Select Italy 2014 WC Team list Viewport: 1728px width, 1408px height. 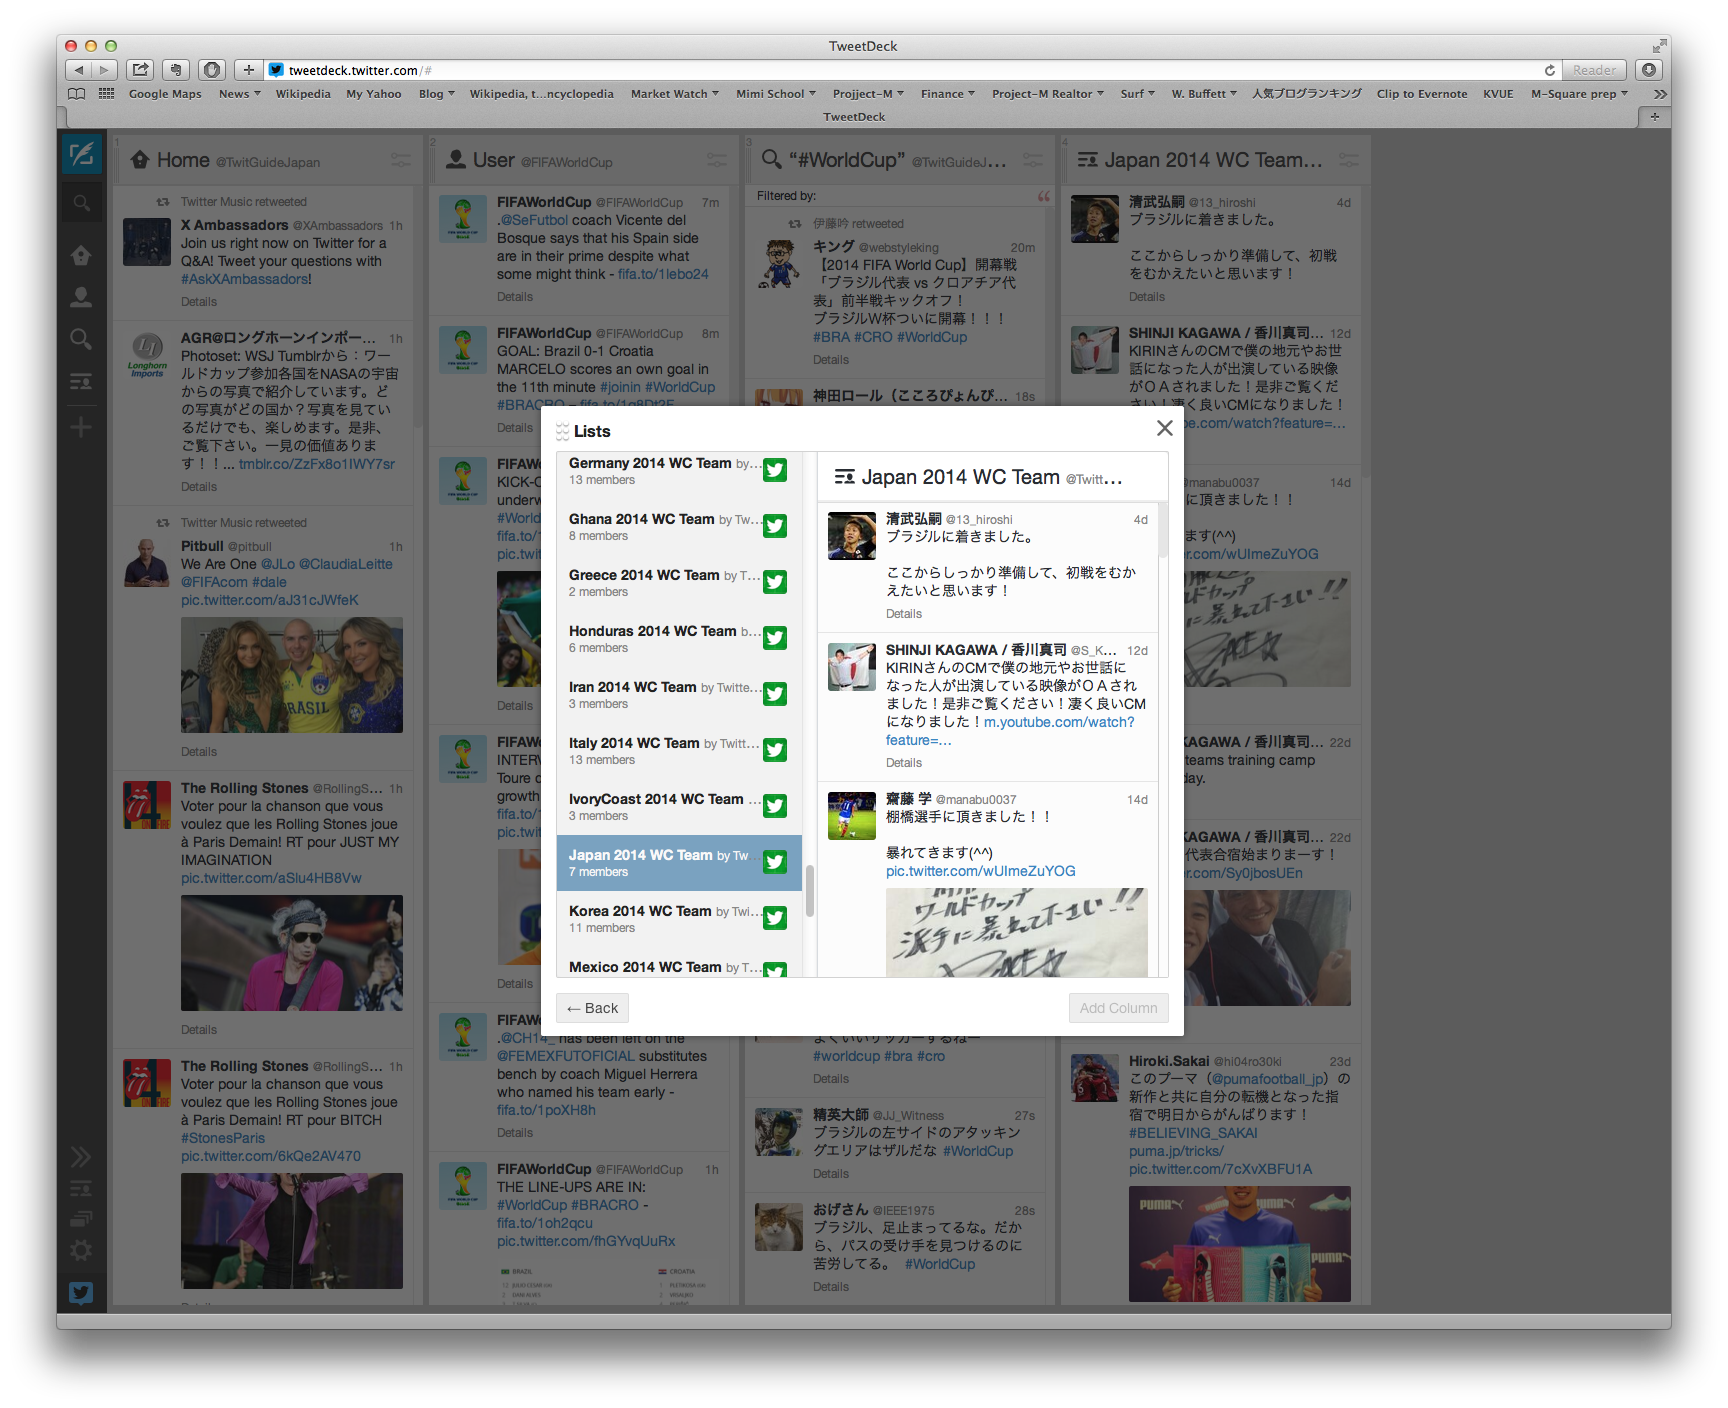679,750
